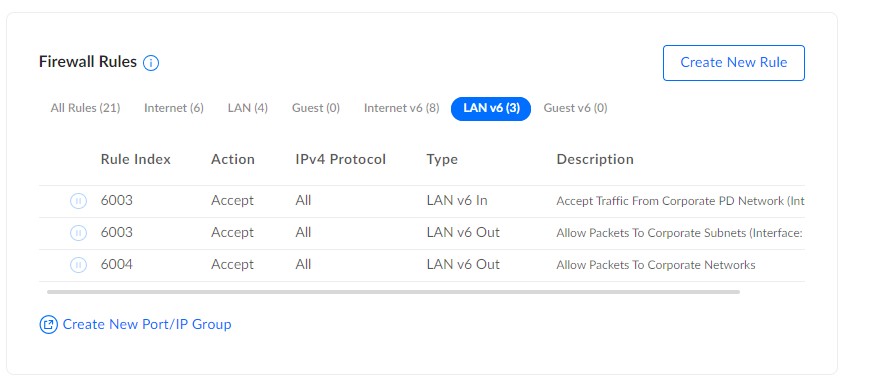Click the external link icon beside Create New Port/IP Group
The image size is (870, 392).
(48, 324)
